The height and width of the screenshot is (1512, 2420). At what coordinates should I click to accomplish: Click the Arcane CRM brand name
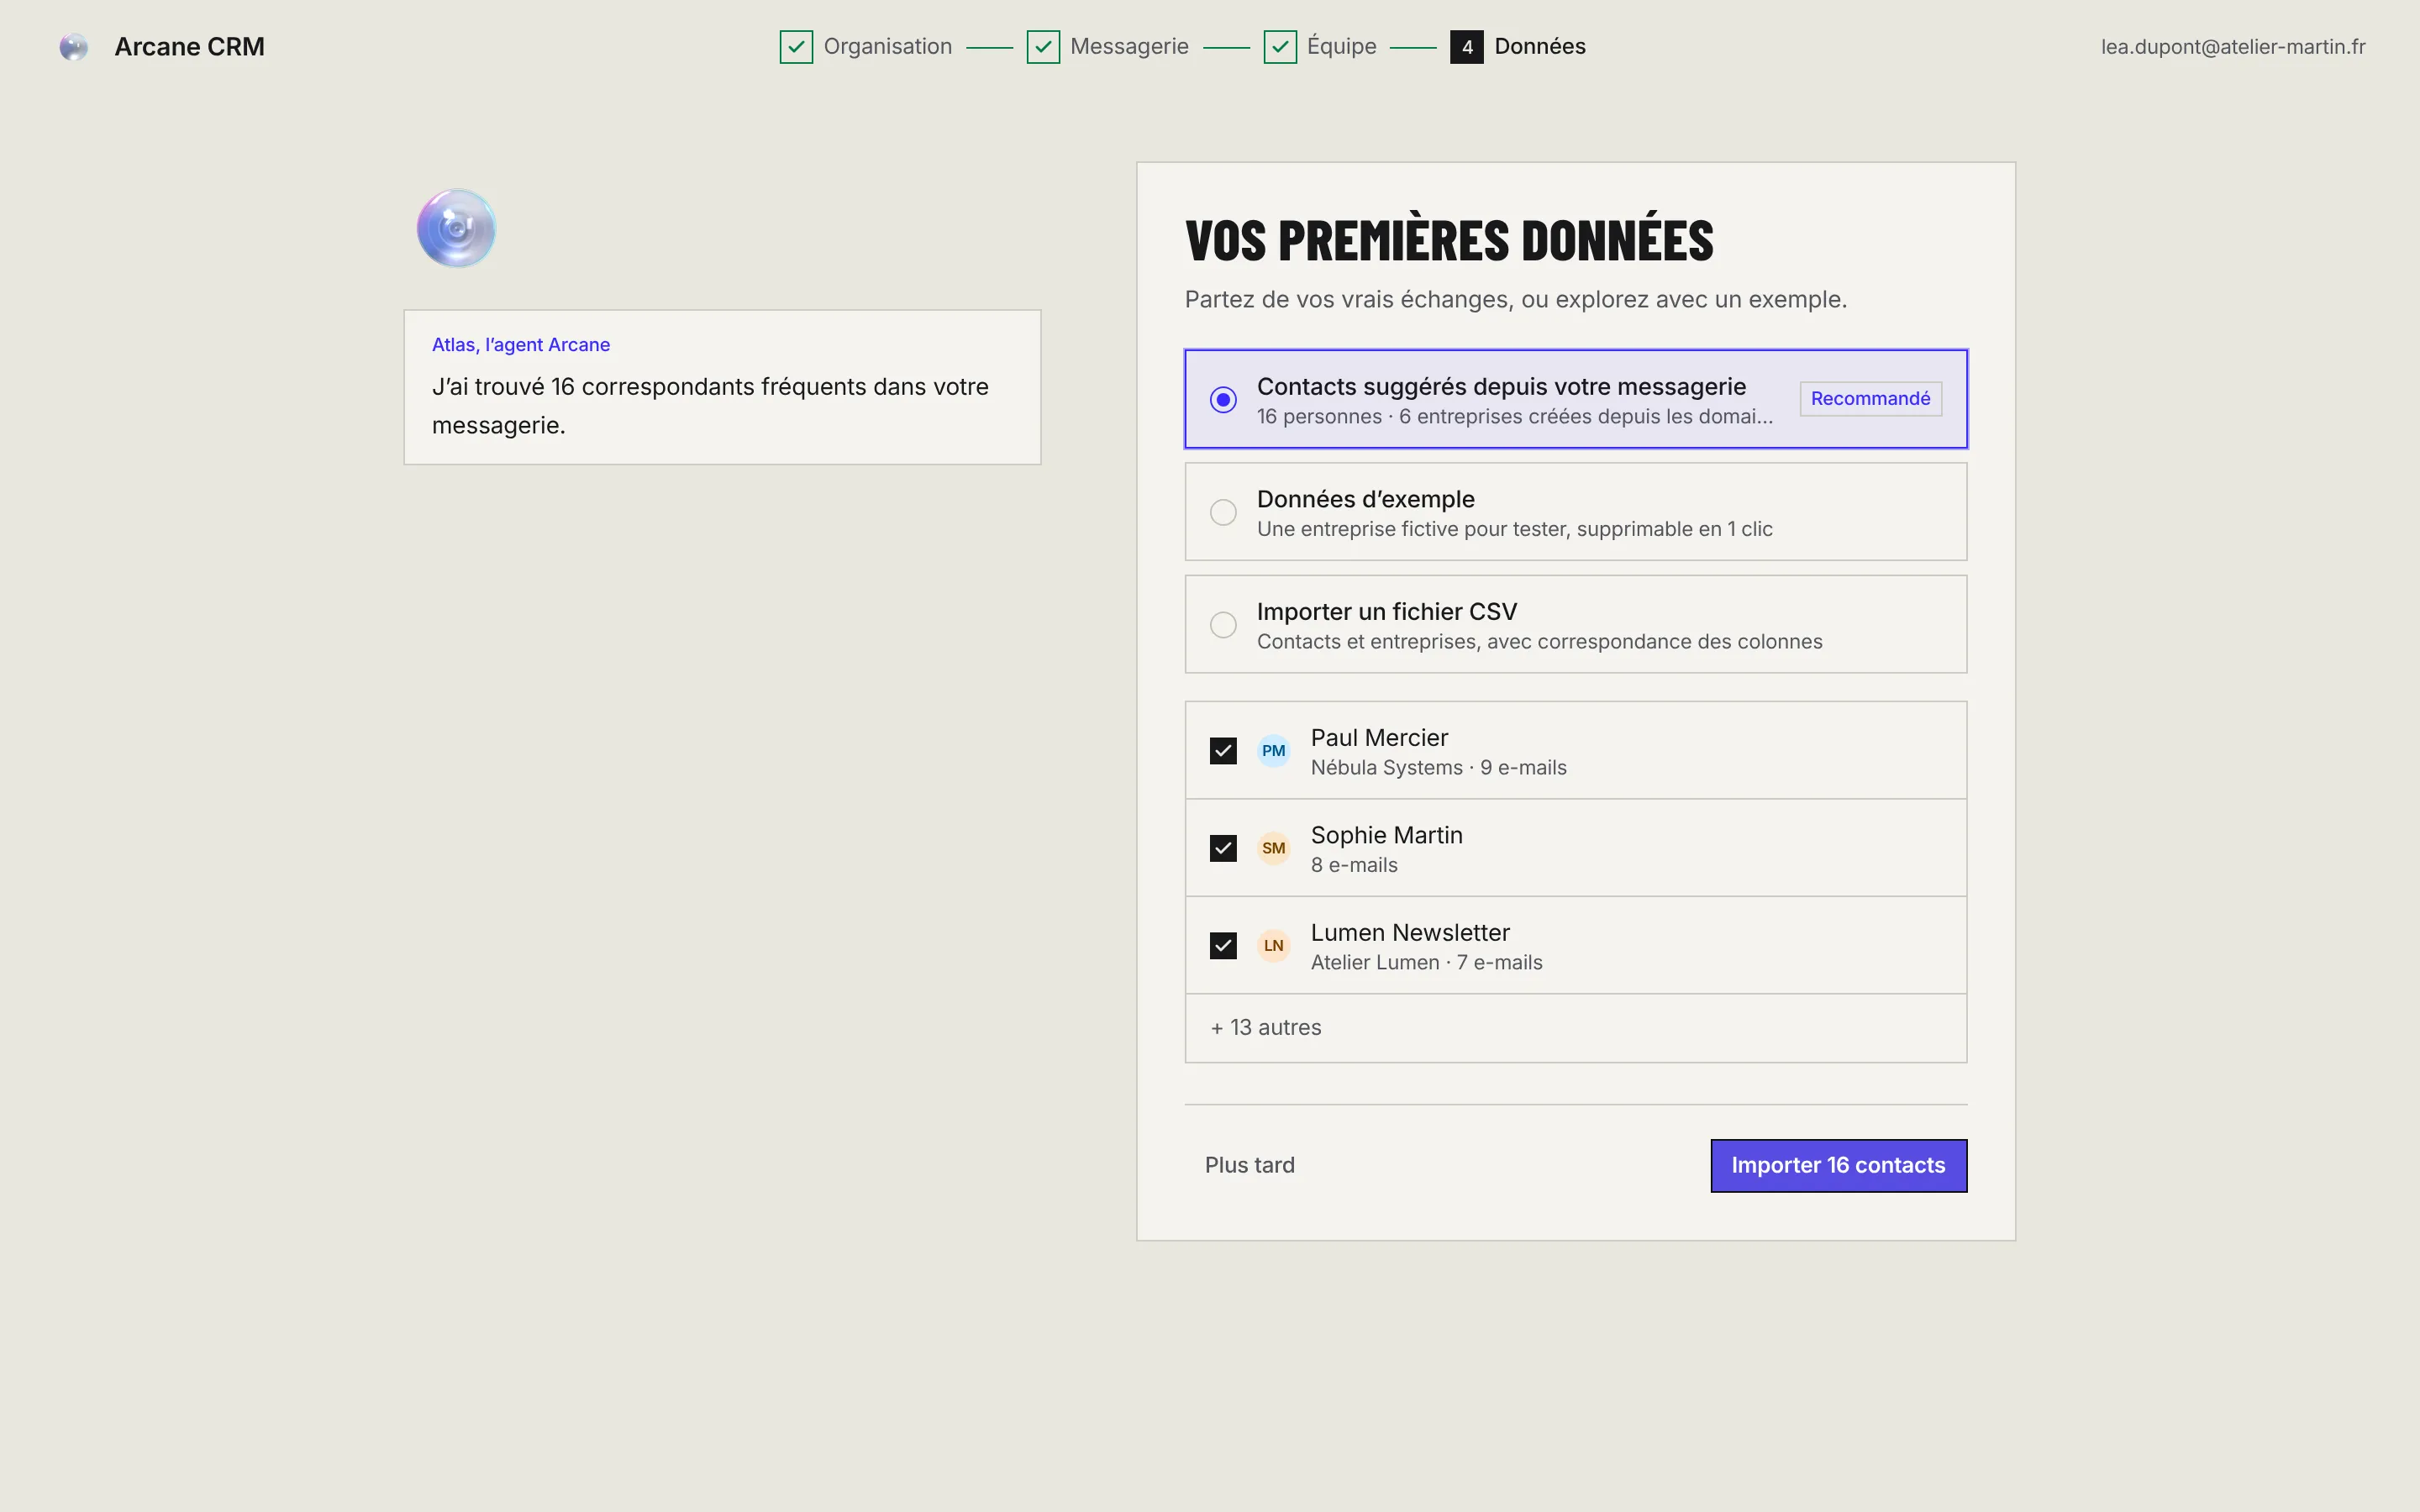[189, 47]
